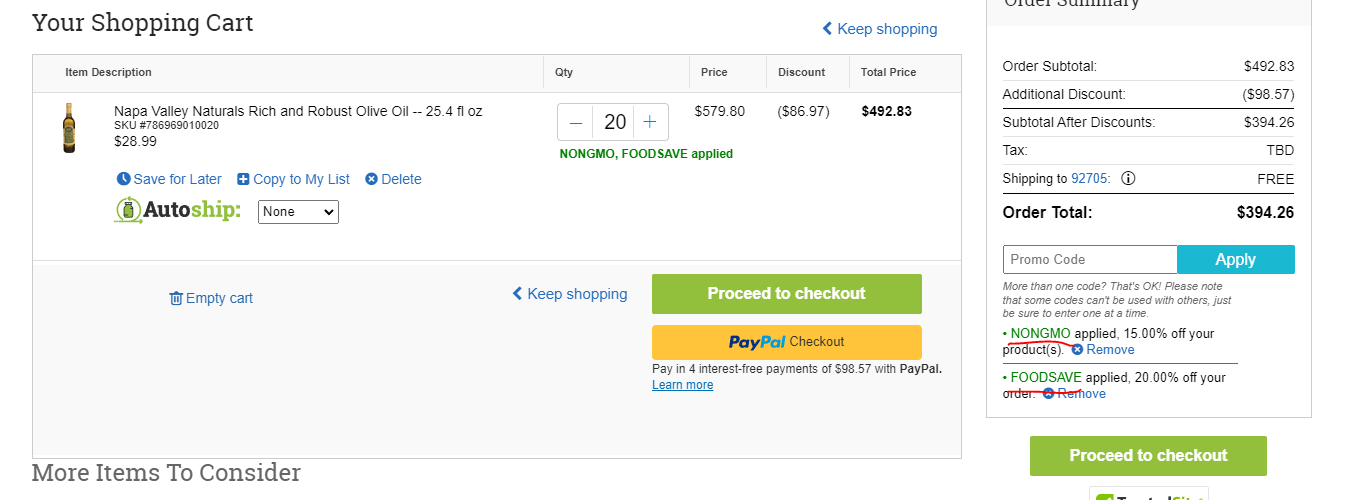Screen dimensions: 1372x500
Task: Click the green Proceed to checkout button in cart
Action: click(x=787, y=294)
